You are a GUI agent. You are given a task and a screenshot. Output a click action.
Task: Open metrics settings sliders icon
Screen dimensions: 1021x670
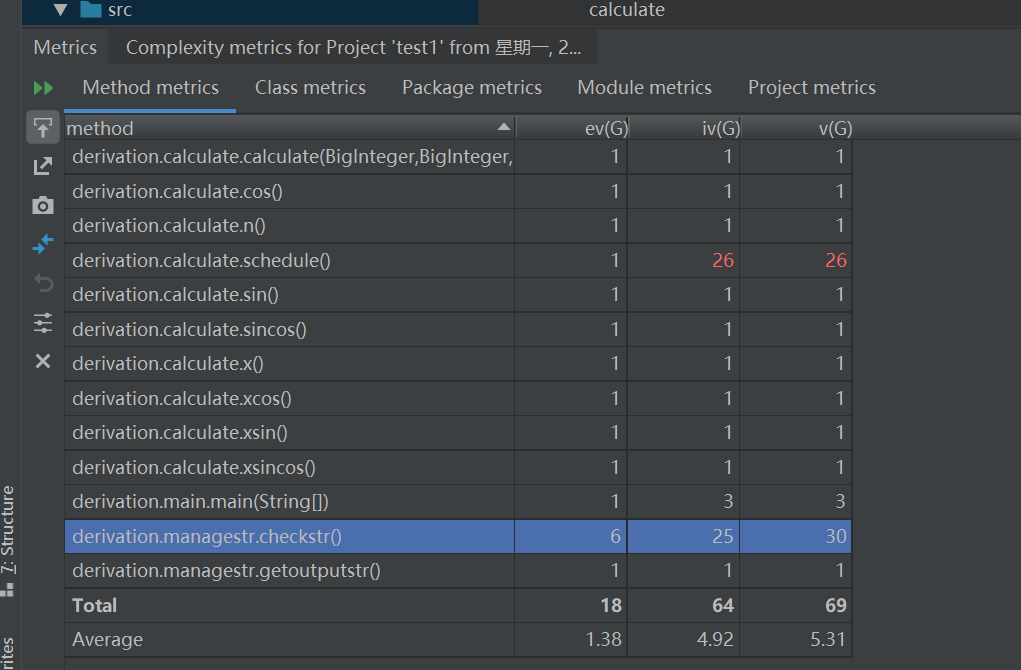pyautogui.click(x=43, y=322)
